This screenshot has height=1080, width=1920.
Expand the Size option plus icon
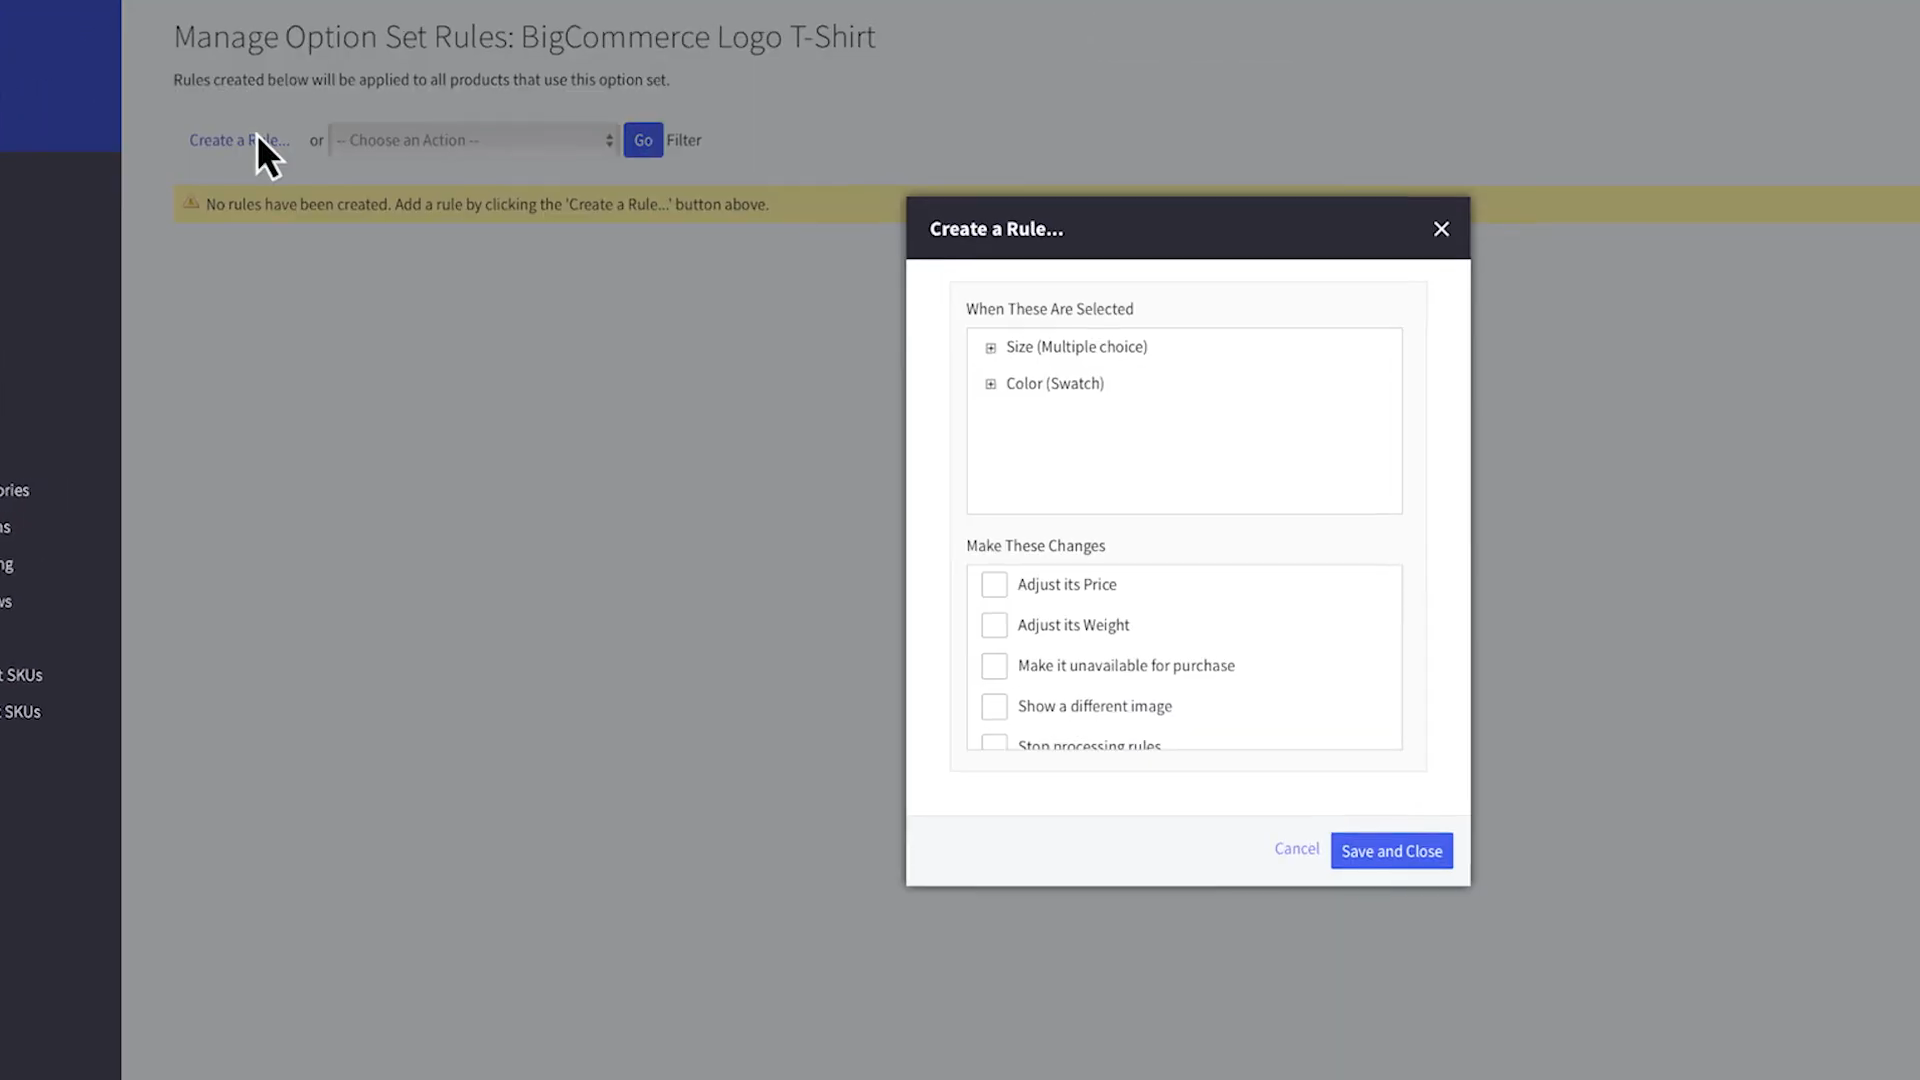pyautogui.click(x=990, y=348)
